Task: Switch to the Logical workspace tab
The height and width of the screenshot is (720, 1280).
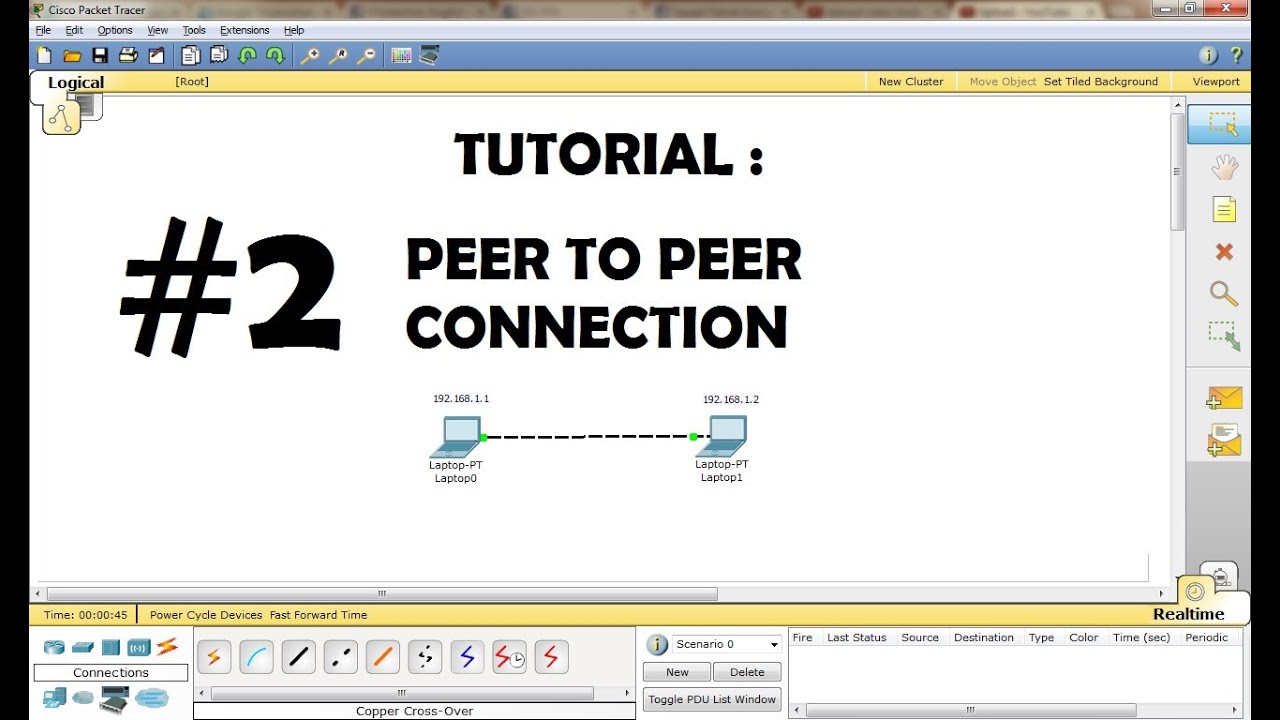Action: [x=76, y=83]
